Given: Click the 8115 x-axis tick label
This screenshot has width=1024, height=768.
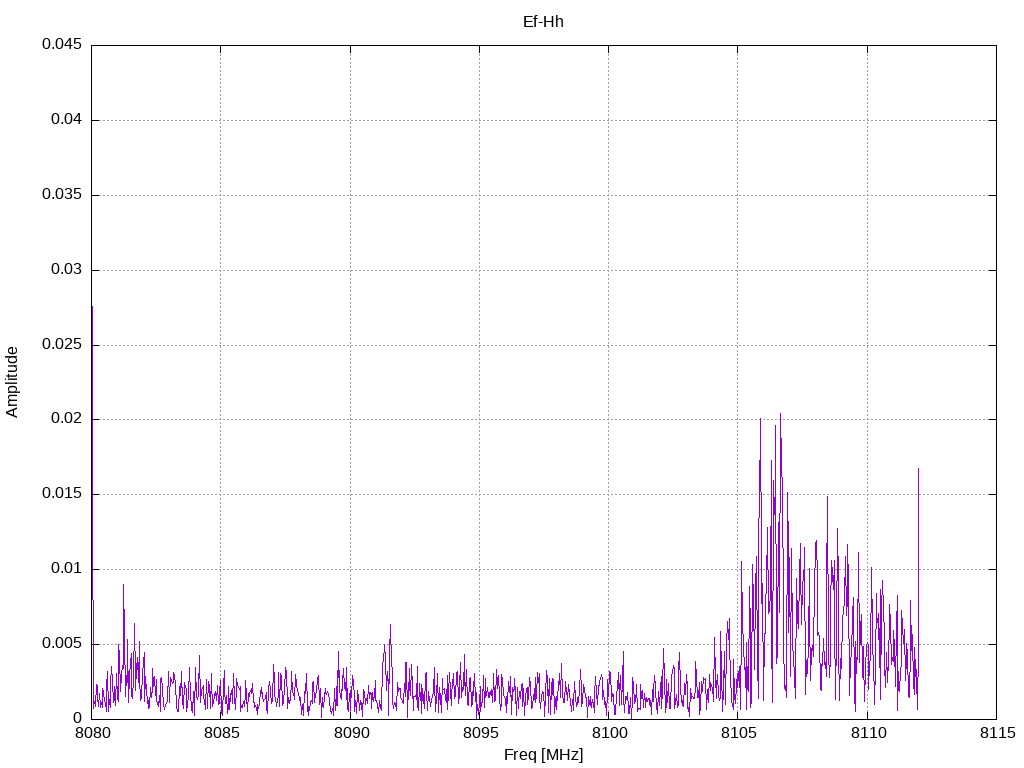Looking at the screenshot, I should coord(996,734).
